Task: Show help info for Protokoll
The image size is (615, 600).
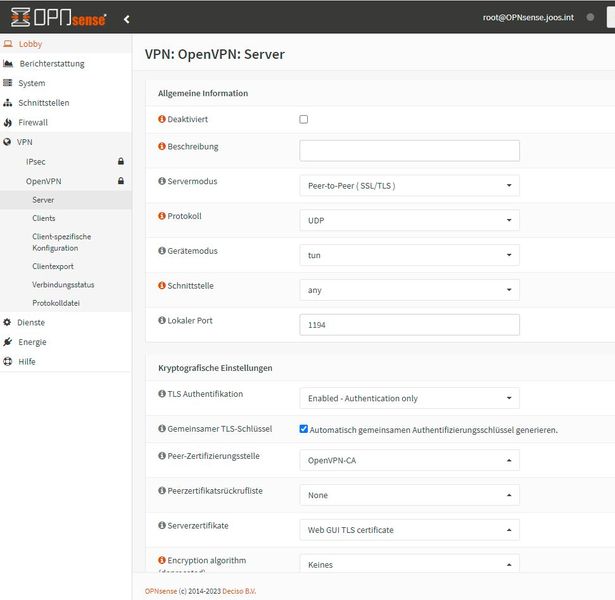Action: [x=162, y=216]
